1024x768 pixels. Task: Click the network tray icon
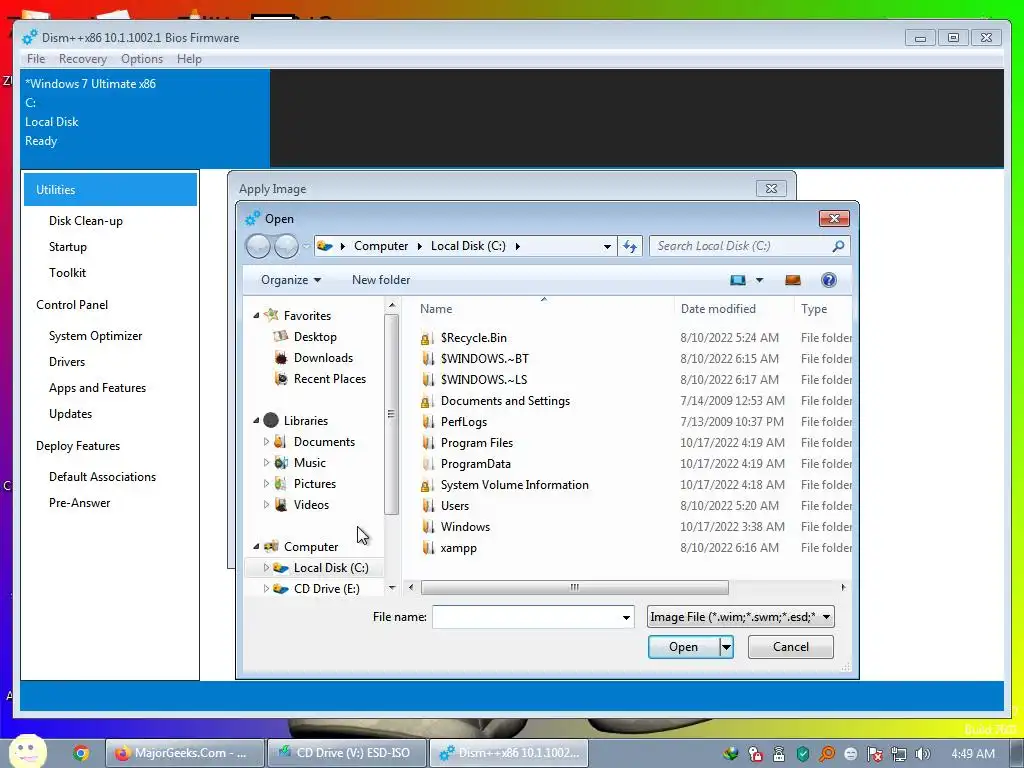click(899, 754)
